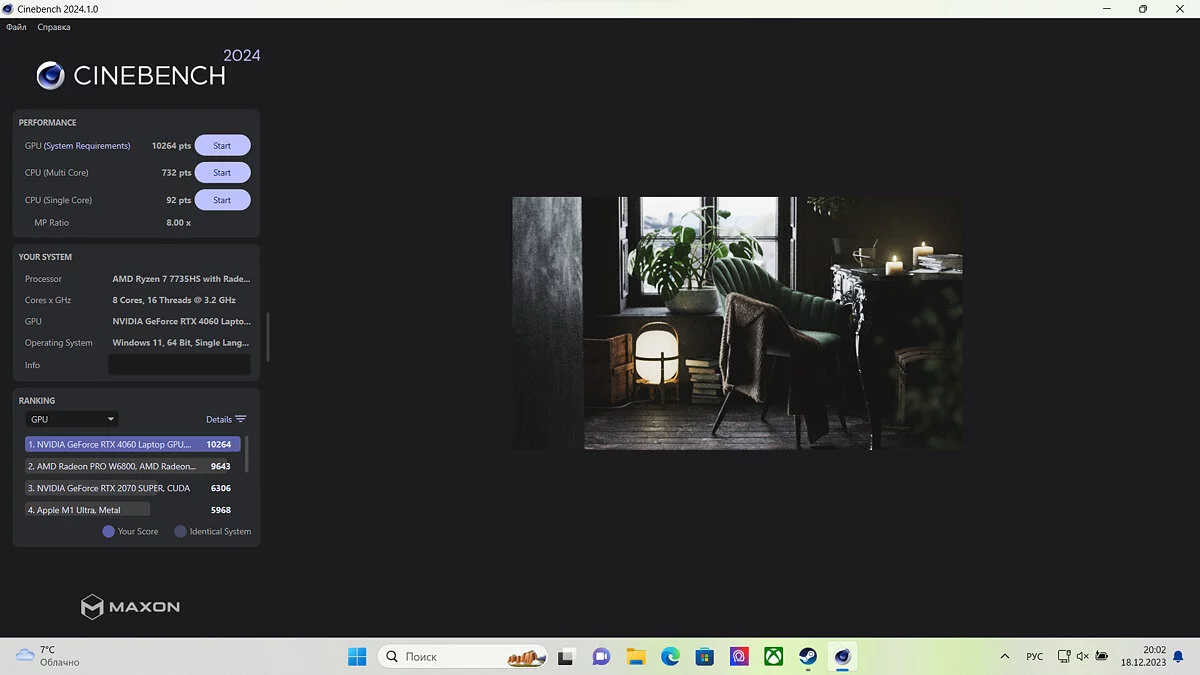The height and width of the screenshot is (675, 1200).
Task: Start the GPU benchmark test
Action: pyautogui.click(x=222, y=146)
